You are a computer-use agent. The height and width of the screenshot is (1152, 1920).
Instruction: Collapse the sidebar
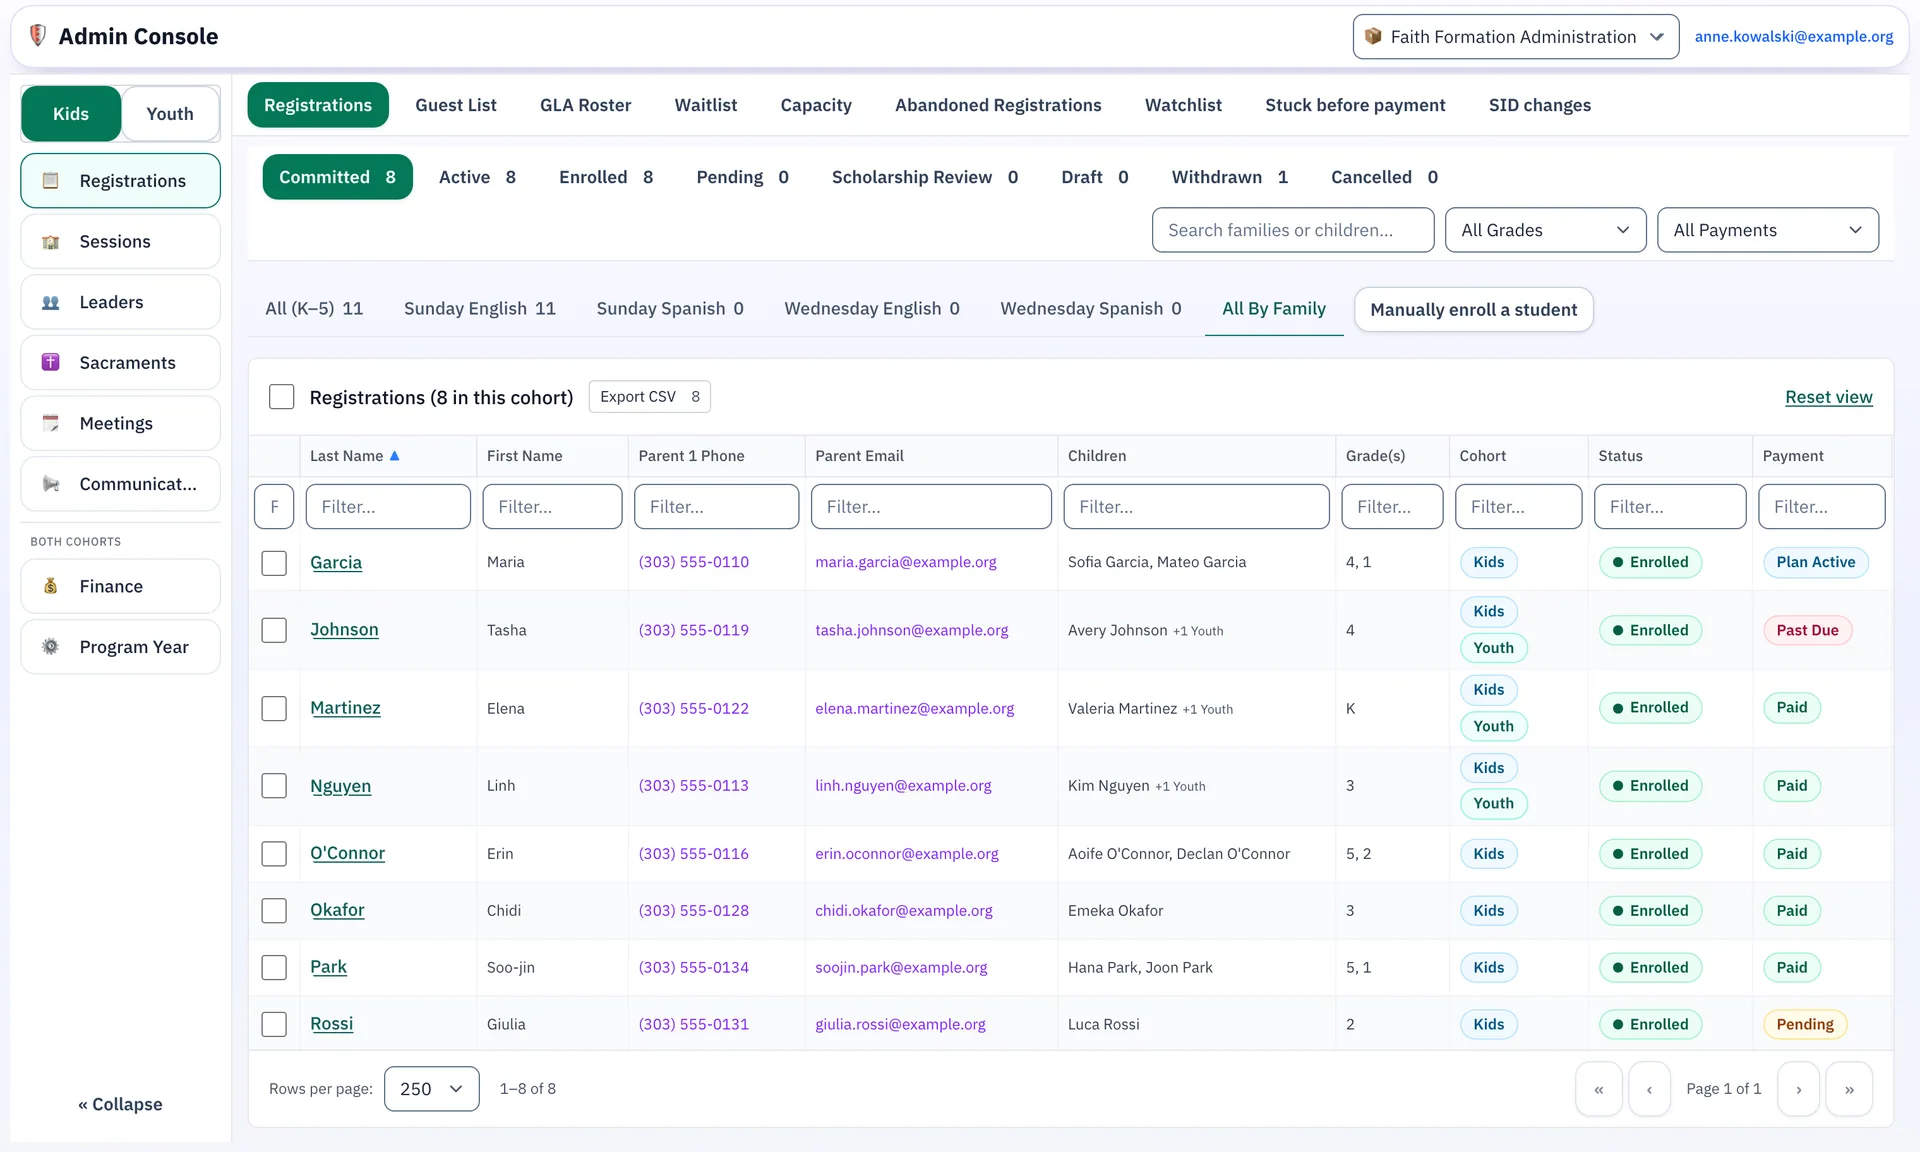click(120, 1104)
